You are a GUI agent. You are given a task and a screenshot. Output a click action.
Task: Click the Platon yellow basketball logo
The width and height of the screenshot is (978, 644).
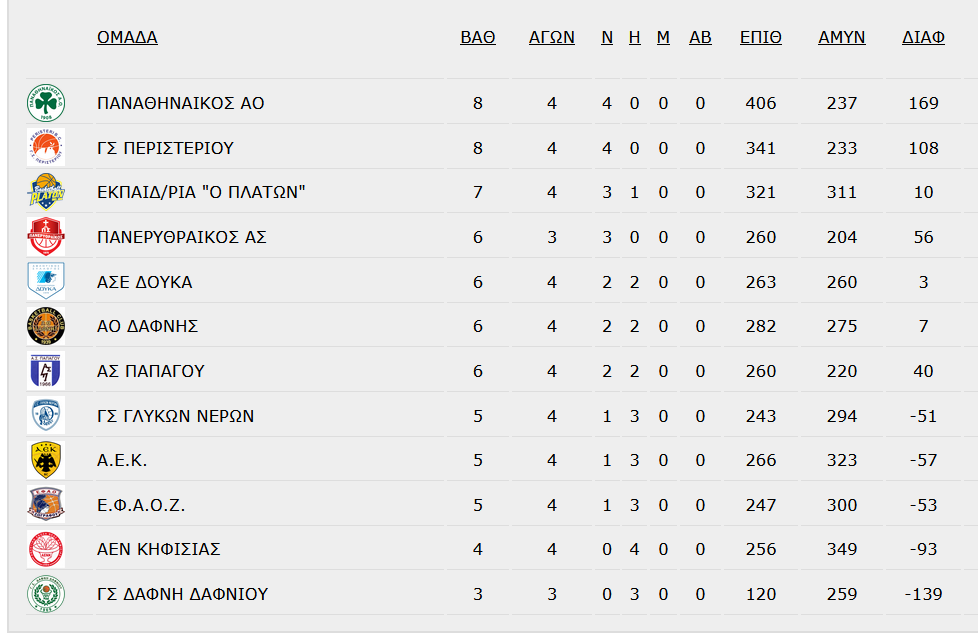(x=46, y=192)
